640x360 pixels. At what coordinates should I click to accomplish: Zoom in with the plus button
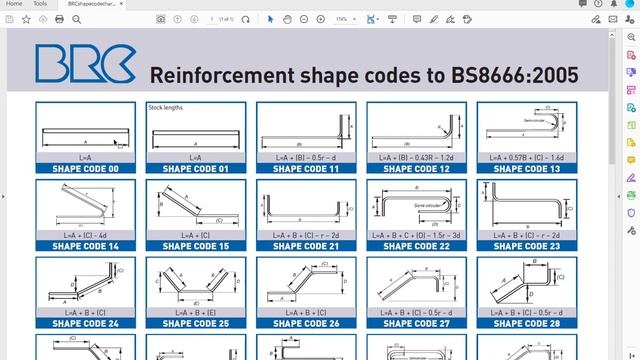pos(321,19)
